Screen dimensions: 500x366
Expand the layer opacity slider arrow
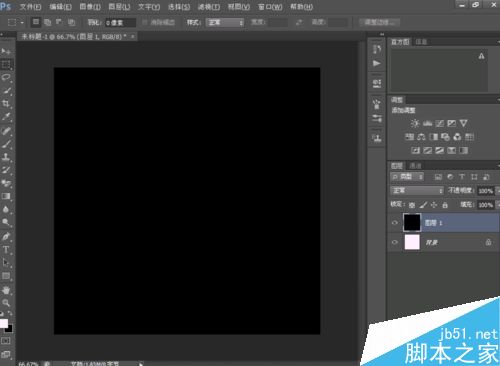click(x=497, y=191)
